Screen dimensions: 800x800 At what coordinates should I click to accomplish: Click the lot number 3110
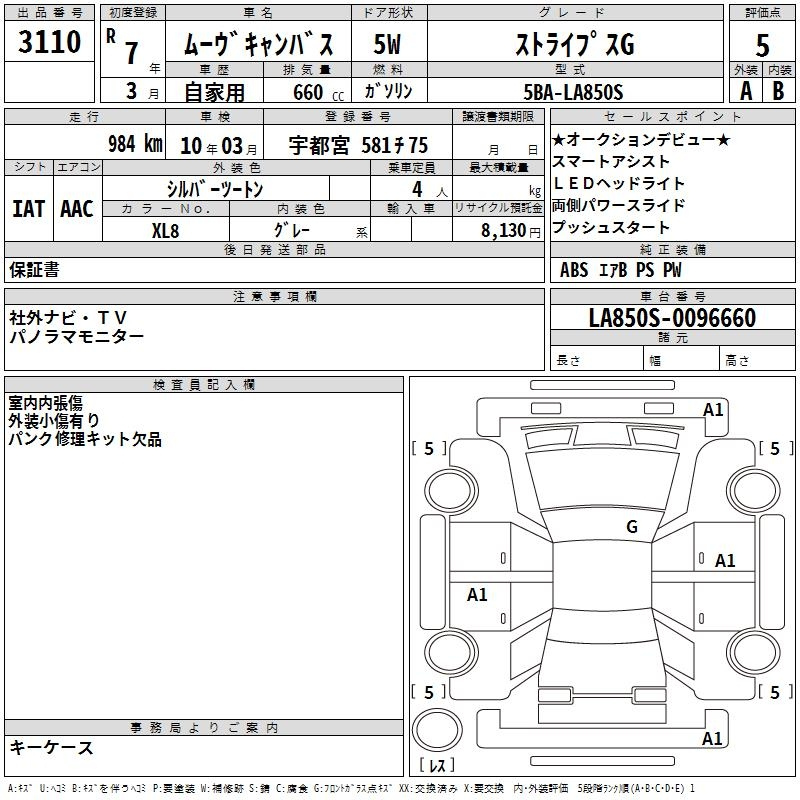(50, 43)
